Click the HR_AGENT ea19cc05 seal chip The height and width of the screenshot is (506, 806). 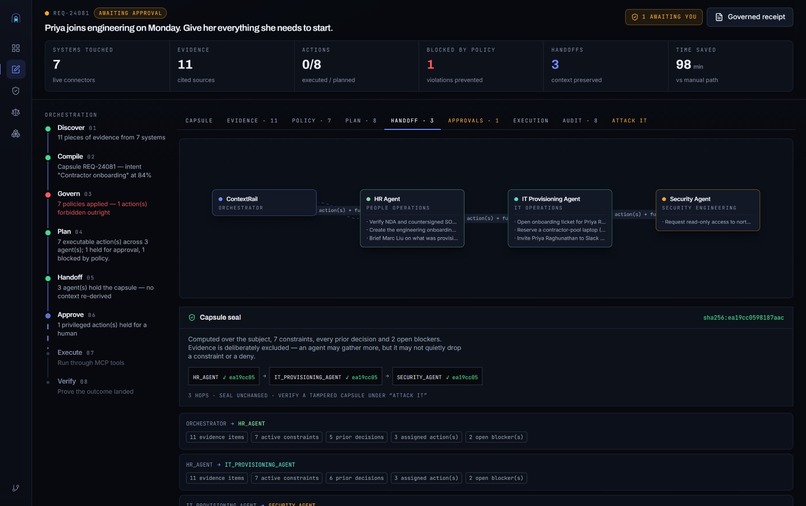point(224,377)
